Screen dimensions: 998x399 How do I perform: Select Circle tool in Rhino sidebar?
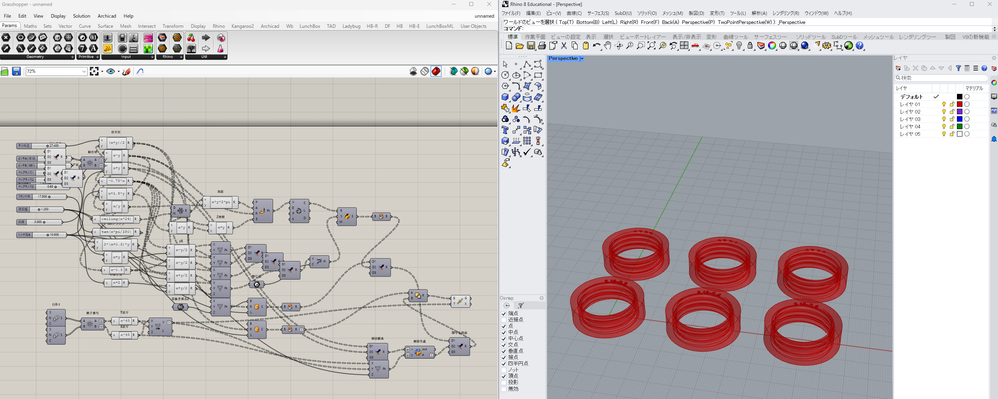click(x=505, y=75)
